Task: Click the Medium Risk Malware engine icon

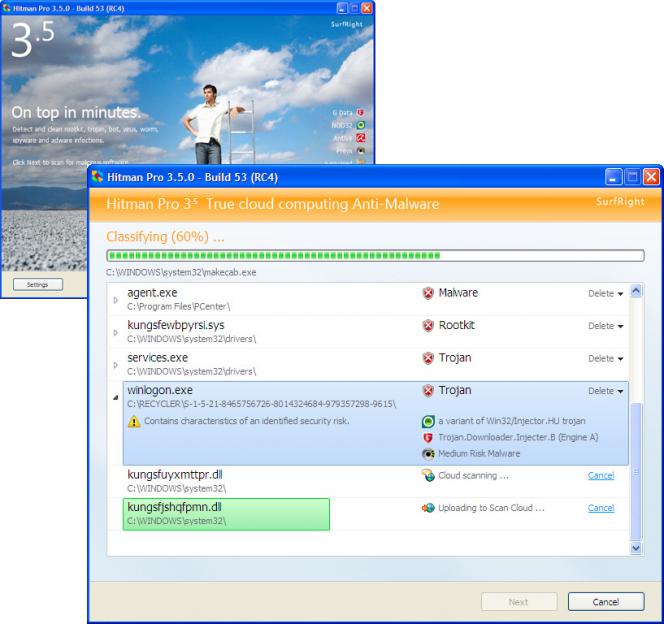Action: (x=428, y=454)
